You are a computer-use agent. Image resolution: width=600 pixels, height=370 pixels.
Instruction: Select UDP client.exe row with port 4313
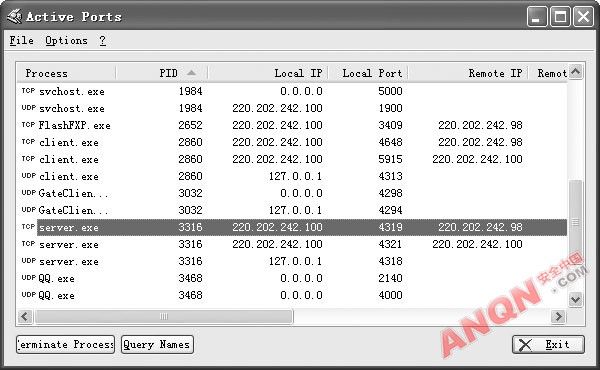click(292, 176)
